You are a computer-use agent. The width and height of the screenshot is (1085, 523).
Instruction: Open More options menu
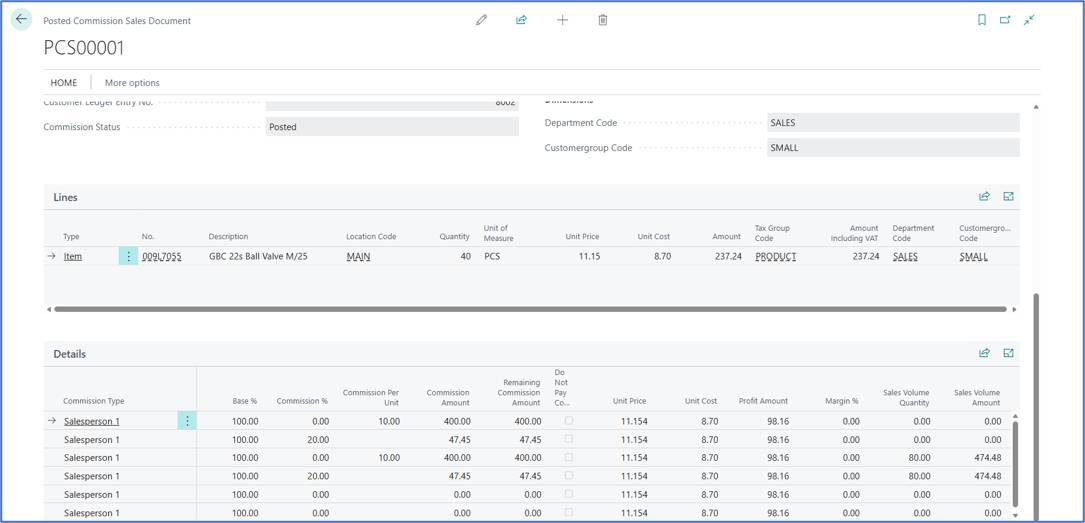click(x=132, y=82)
